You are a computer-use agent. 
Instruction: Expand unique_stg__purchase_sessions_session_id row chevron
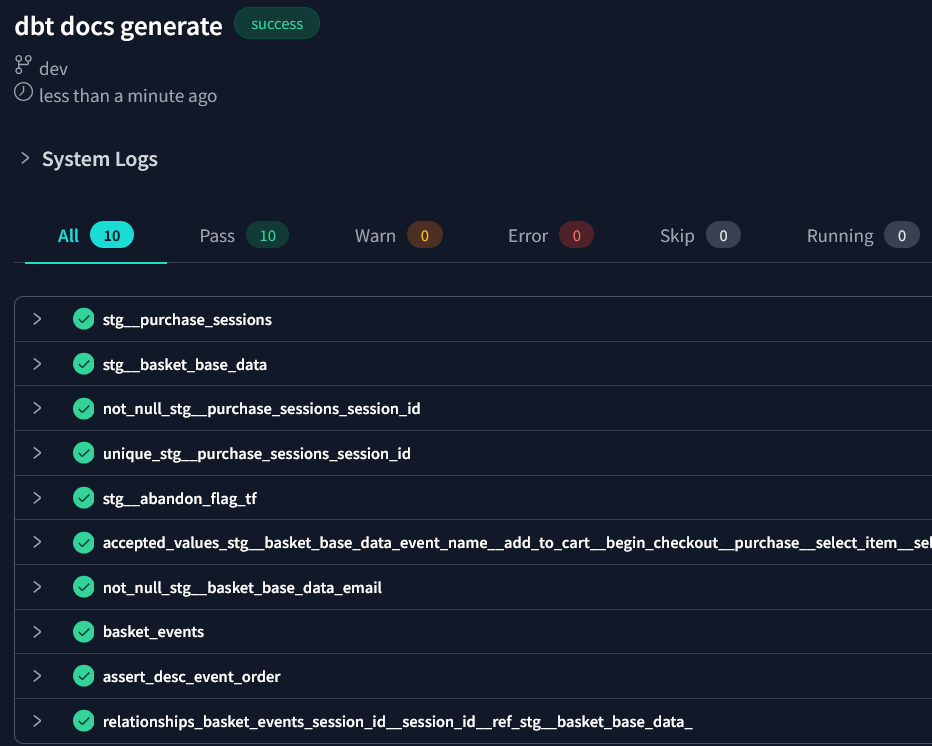[37, 453]
